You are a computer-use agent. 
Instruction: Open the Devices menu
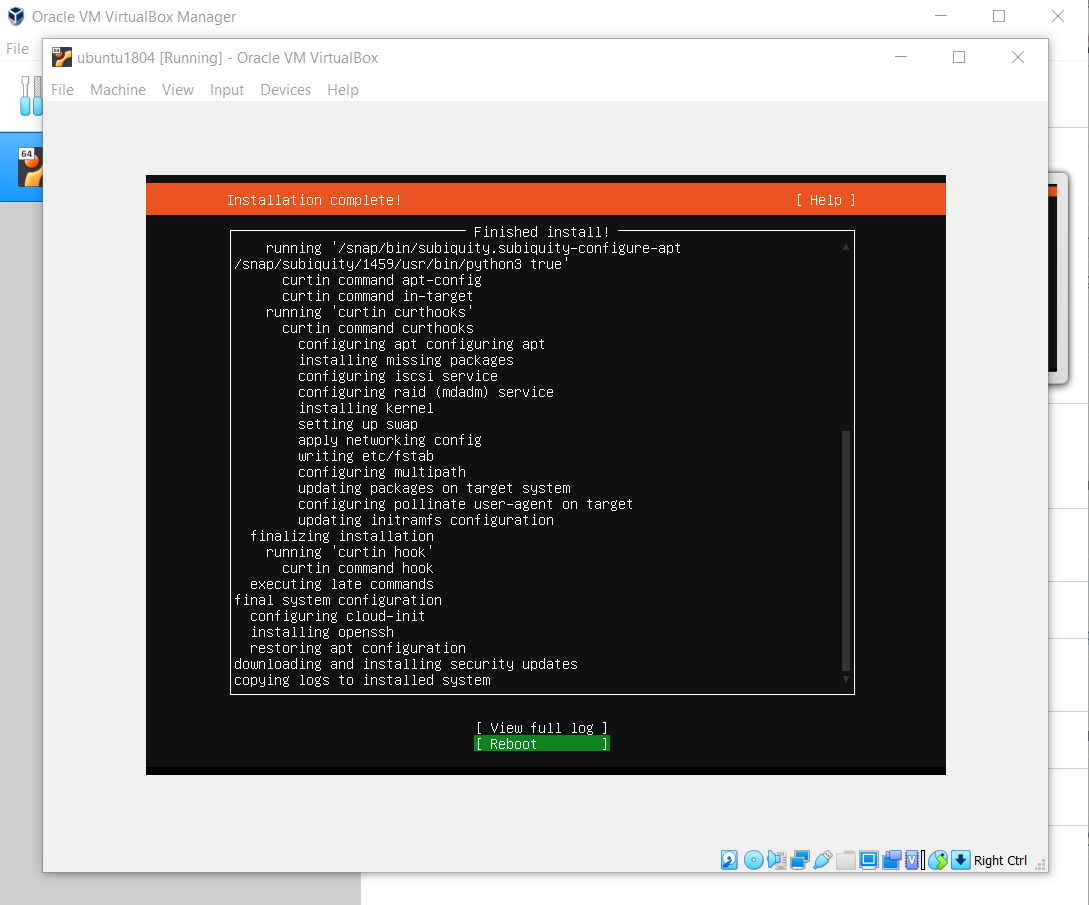285,90
